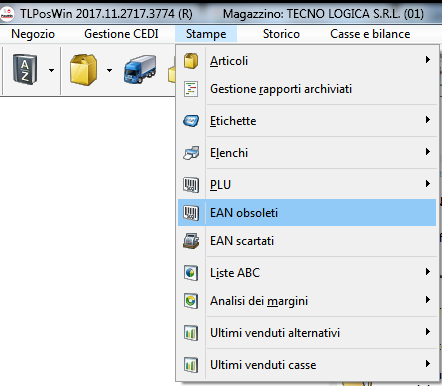443x386 pixels.
Task: Expand the Articoli submenu arrow
Action: point(428,60)
